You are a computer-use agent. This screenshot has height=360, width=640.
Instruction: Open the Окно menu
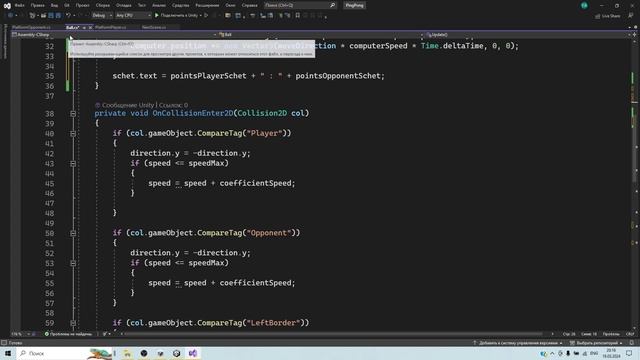[x=231, y=5]
